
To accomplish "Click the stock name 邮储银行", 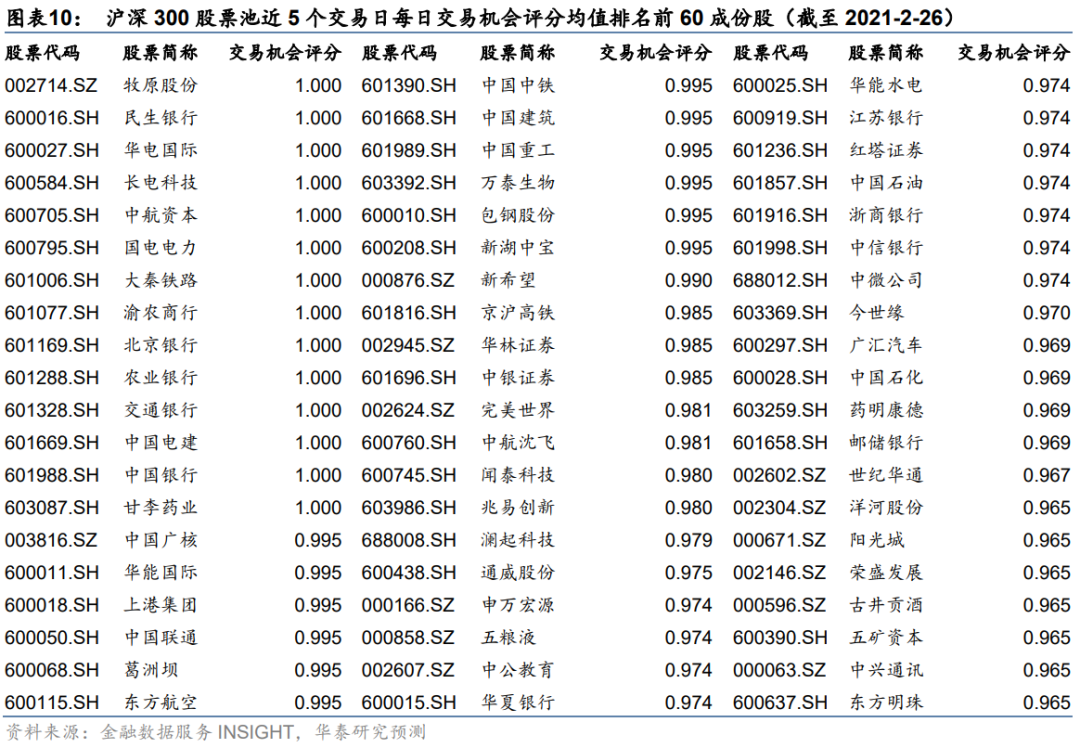I will 886,442.
